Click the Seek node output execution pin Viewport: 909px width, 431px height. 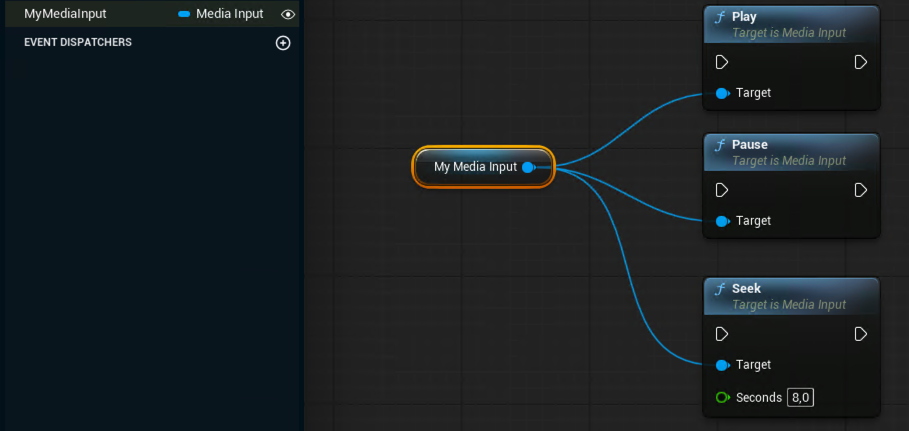861,334
